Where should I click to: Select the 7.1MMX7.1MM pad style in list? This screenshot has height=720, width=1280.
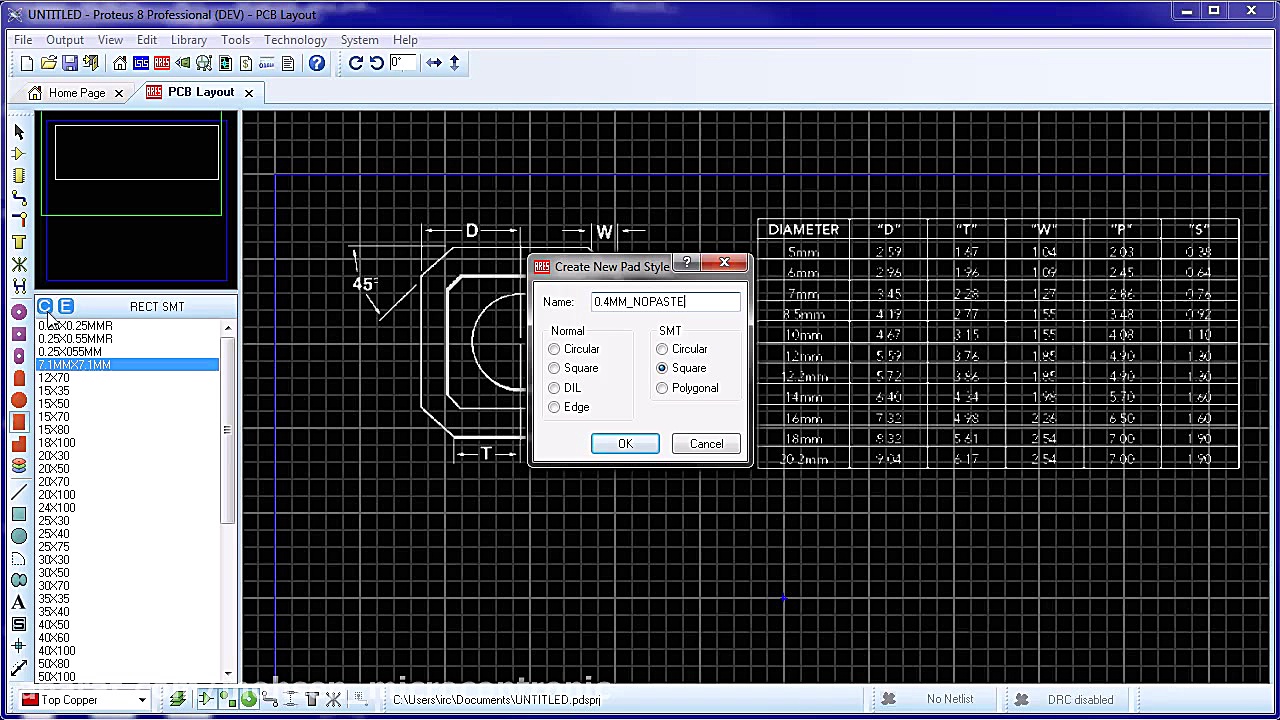tap(127, 365)
